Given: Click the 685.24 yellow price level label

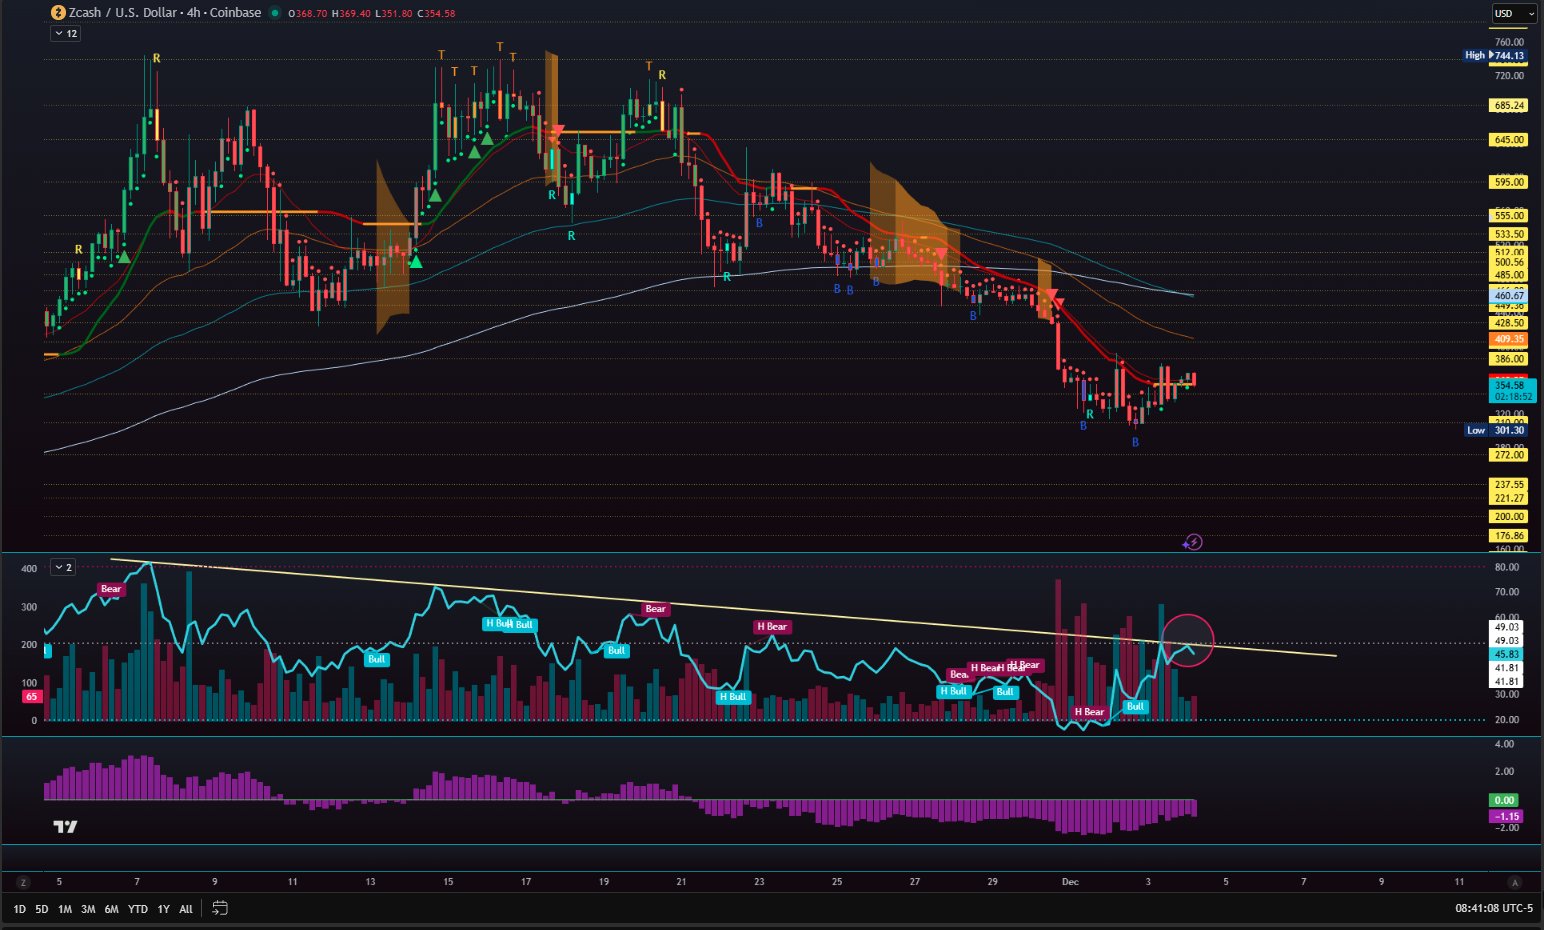Looking at the screenshot, I should (1509, 106).
